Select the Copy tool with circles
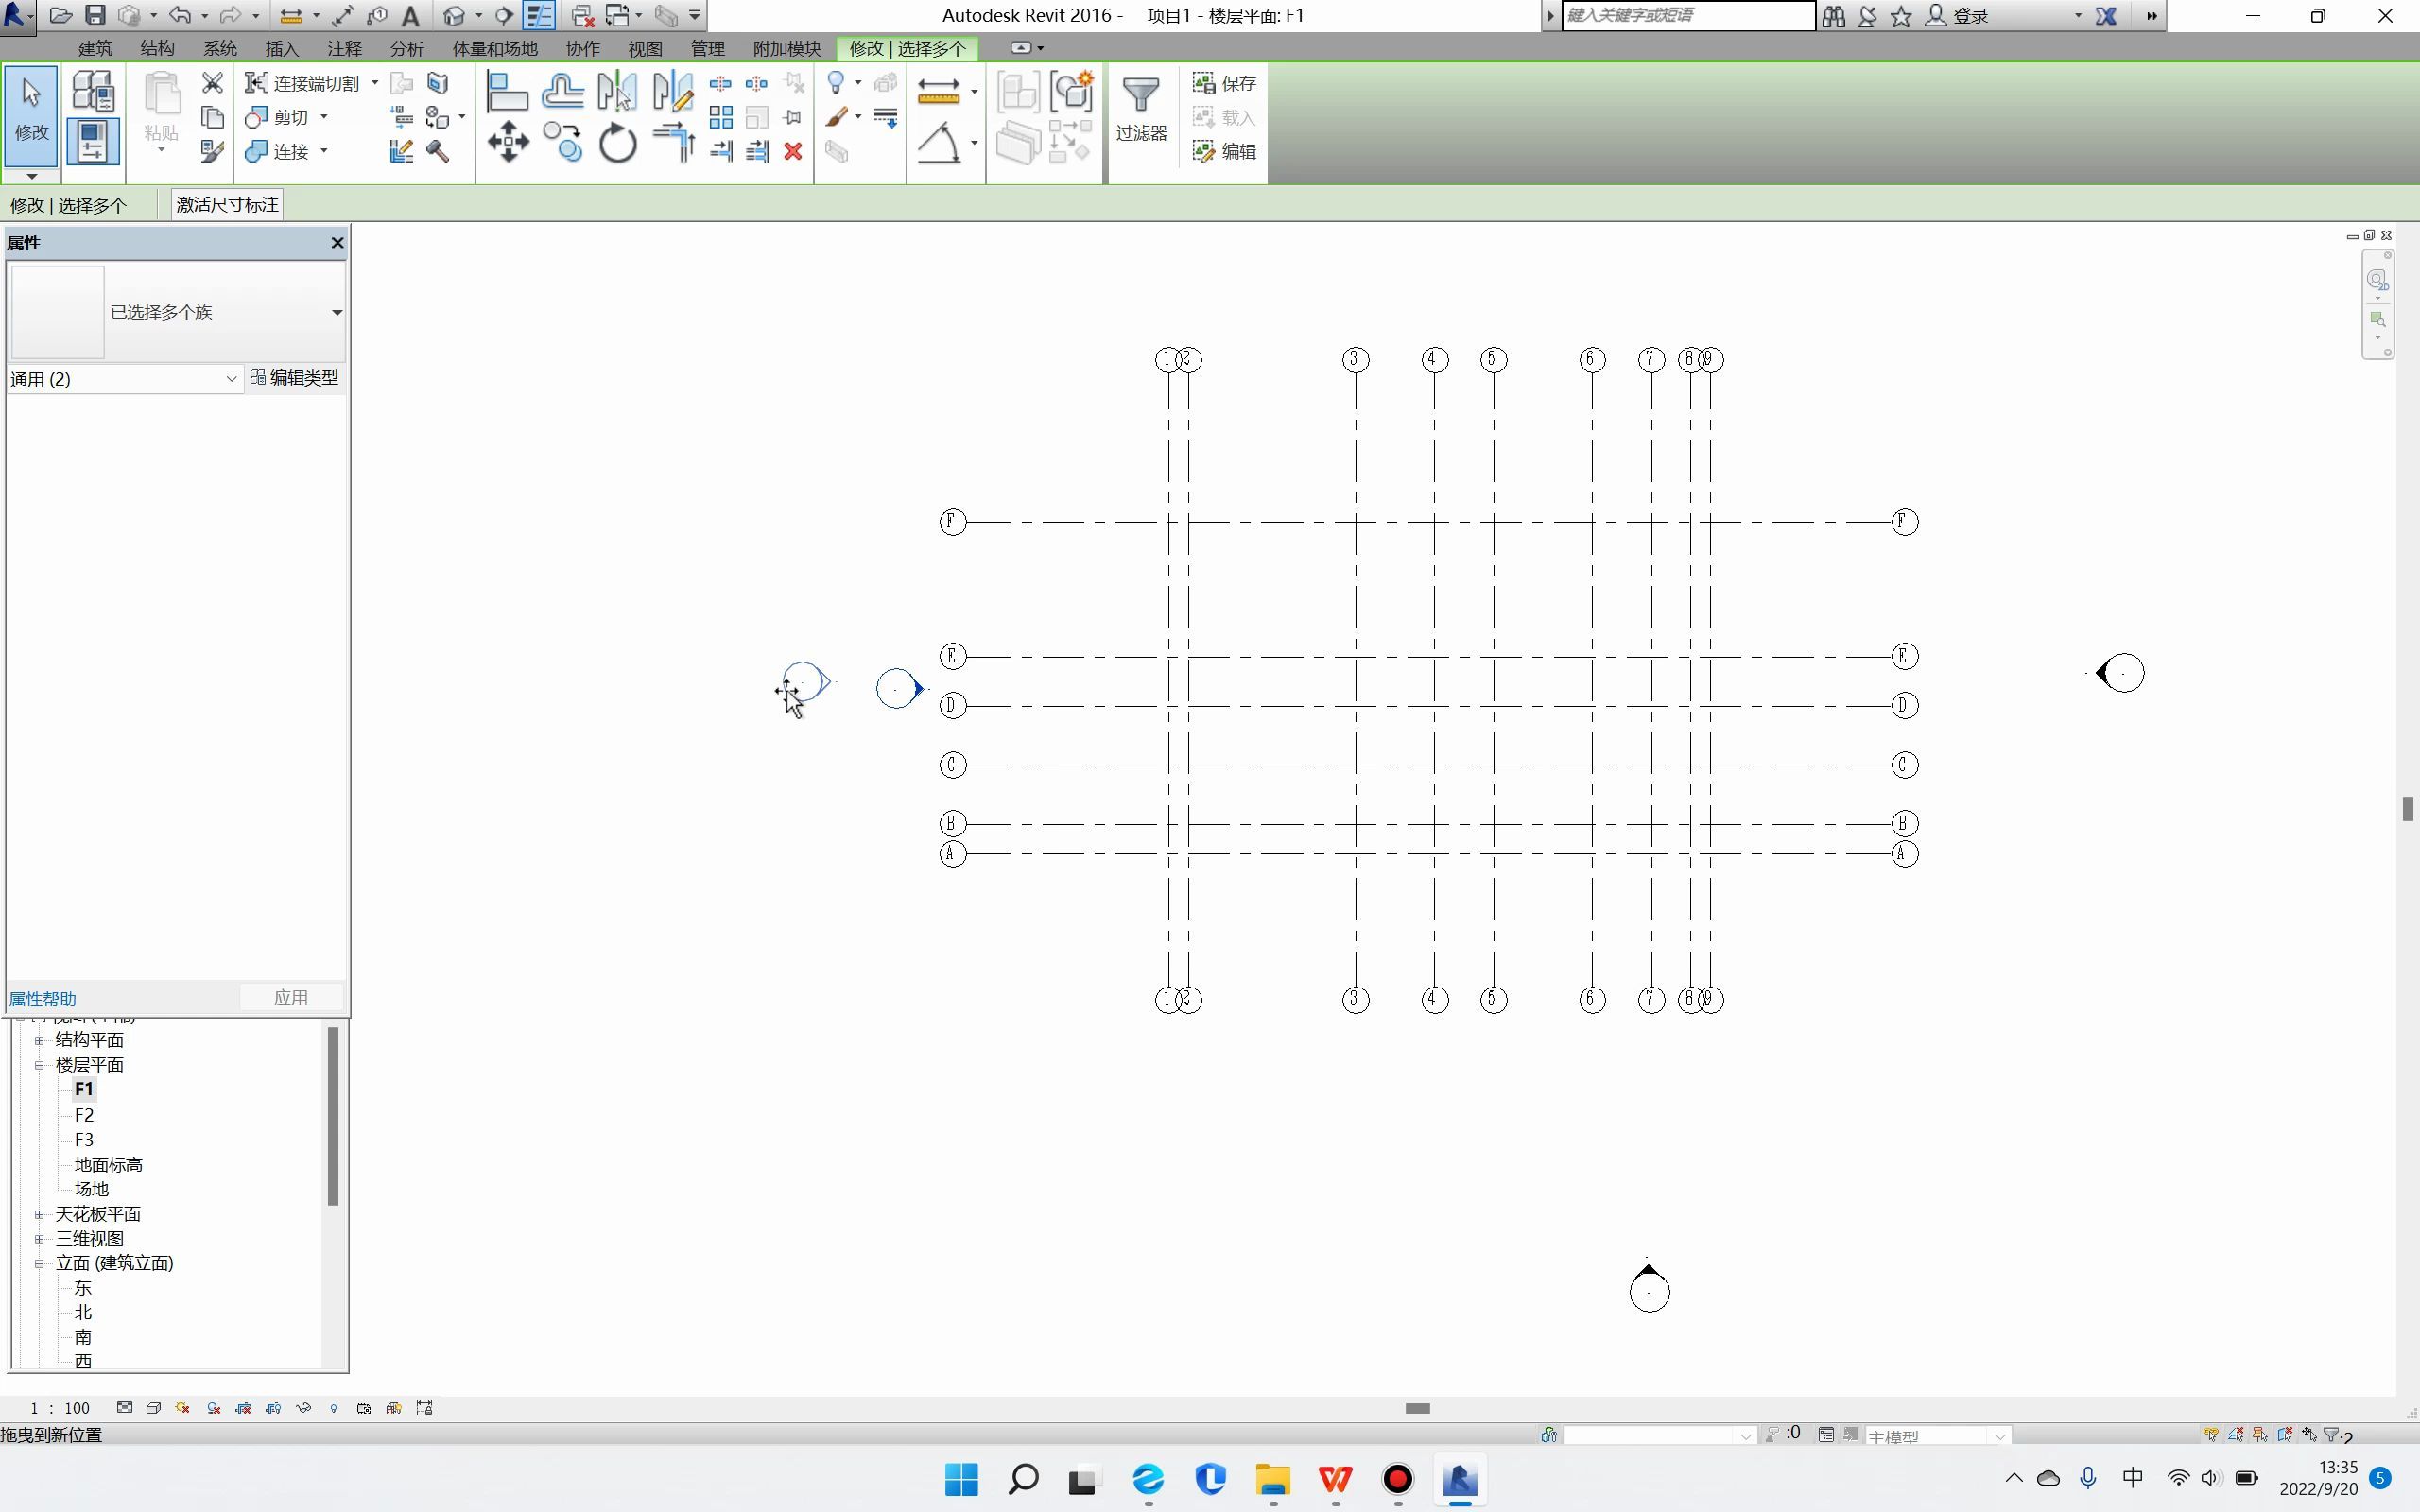This screenshot has height=1512, width=2420. click(x=563, y=142)
